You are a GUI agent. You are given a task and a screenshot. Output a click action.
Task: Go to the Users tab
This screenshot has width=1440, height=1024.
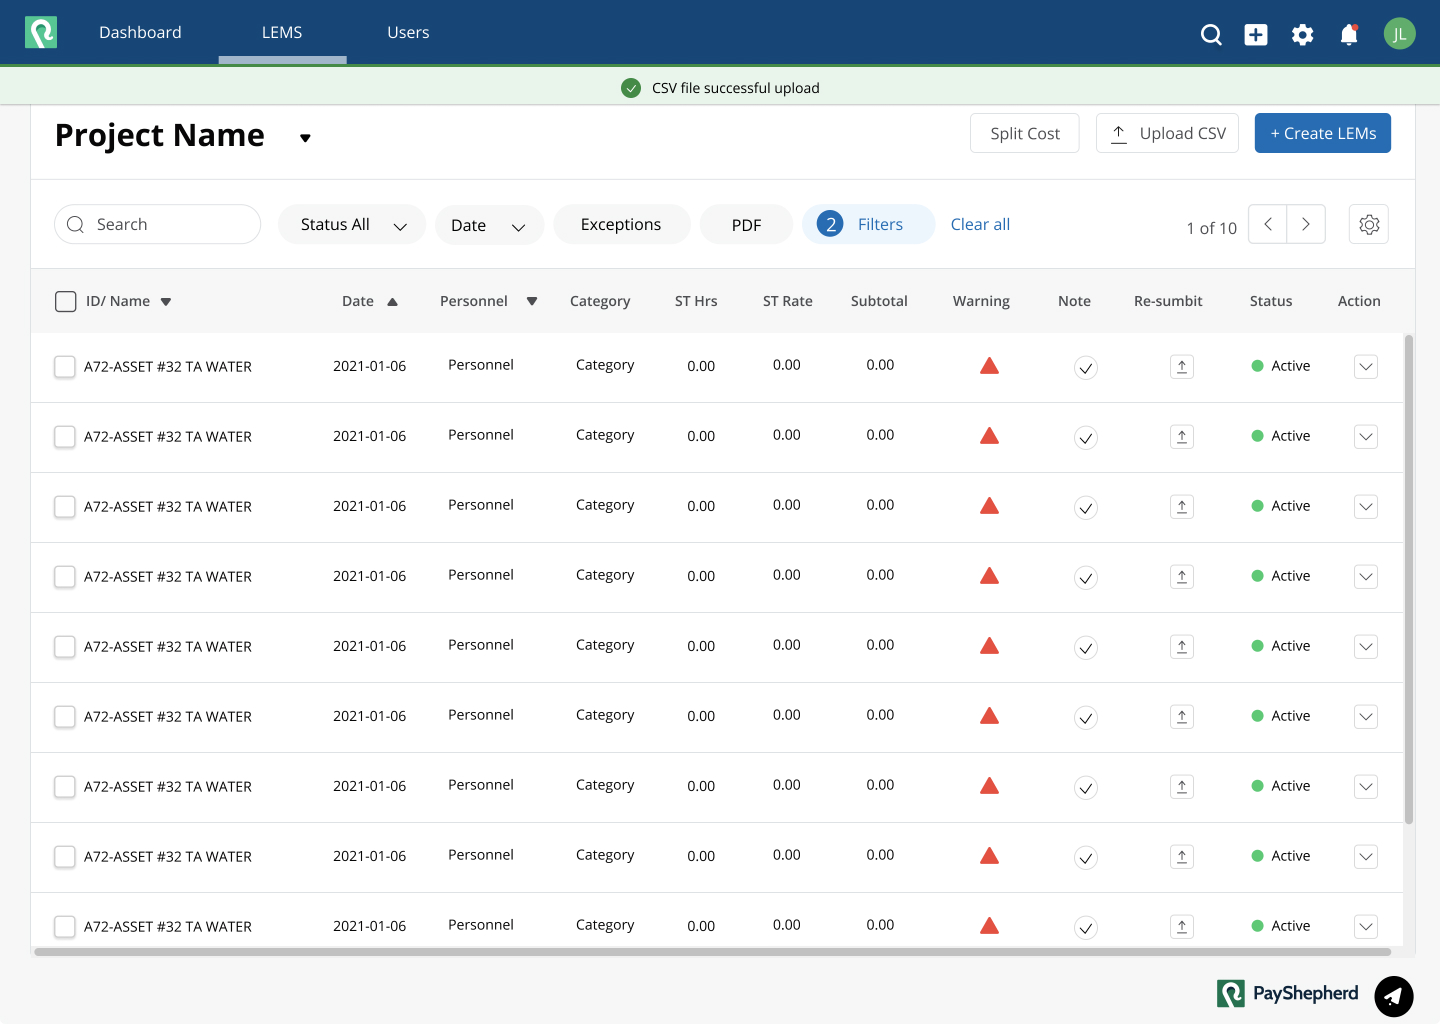(408, 33)
